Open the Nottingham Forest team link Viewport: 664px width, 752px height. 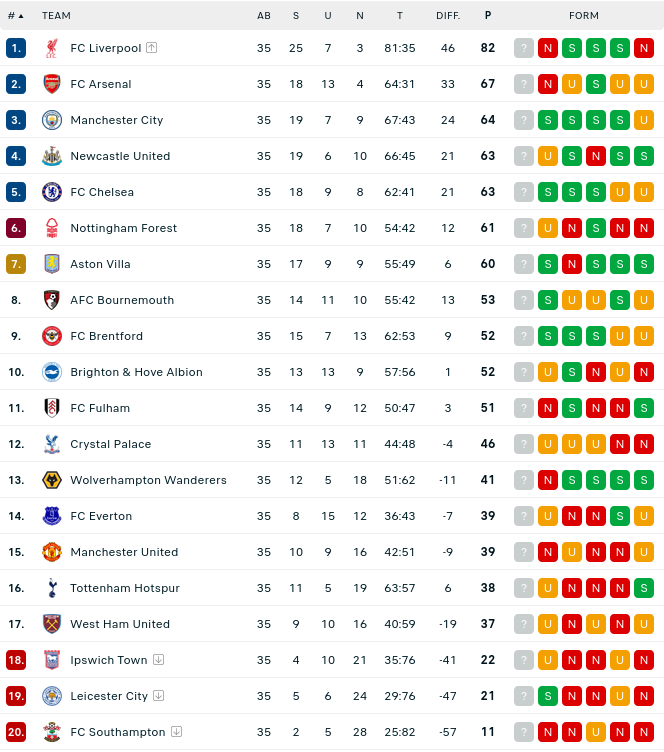coord(124,228)
